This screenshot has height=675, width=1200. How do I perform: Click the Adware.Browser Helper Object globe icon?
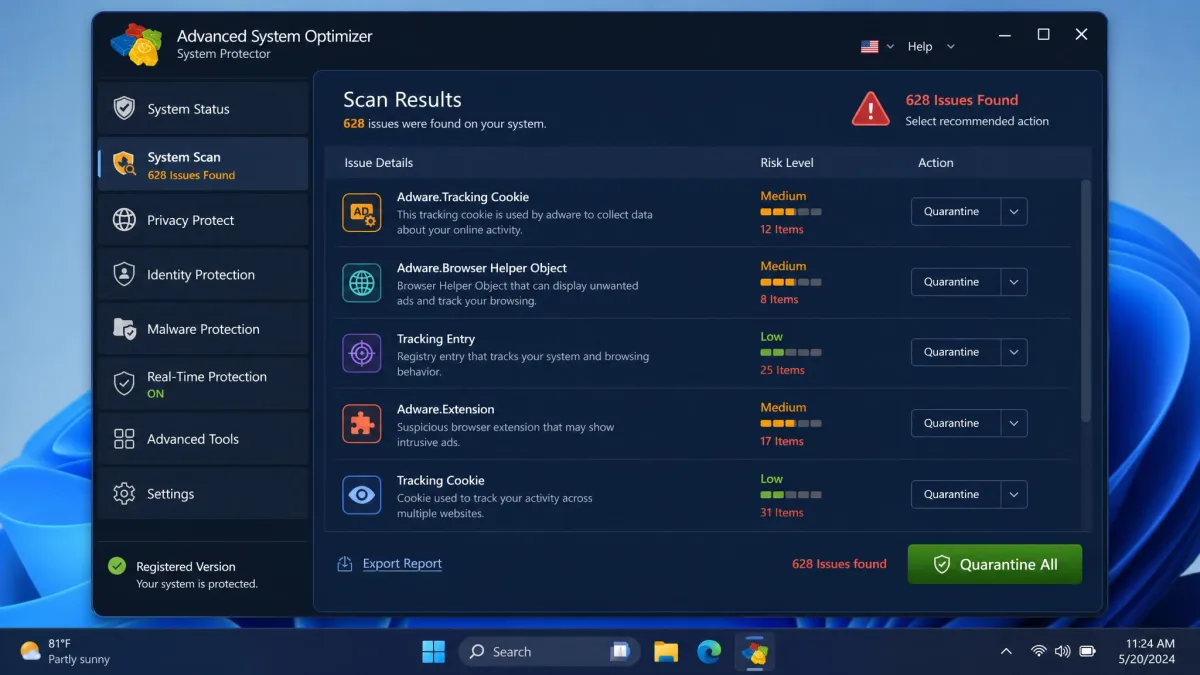coord(361,283)
